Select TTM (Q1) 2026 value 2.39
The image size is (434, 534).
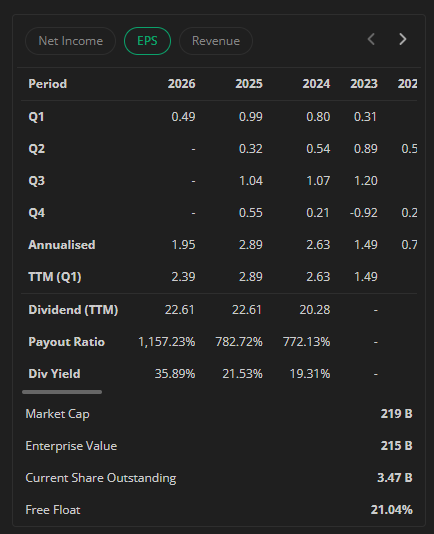(x=184, y=277)
